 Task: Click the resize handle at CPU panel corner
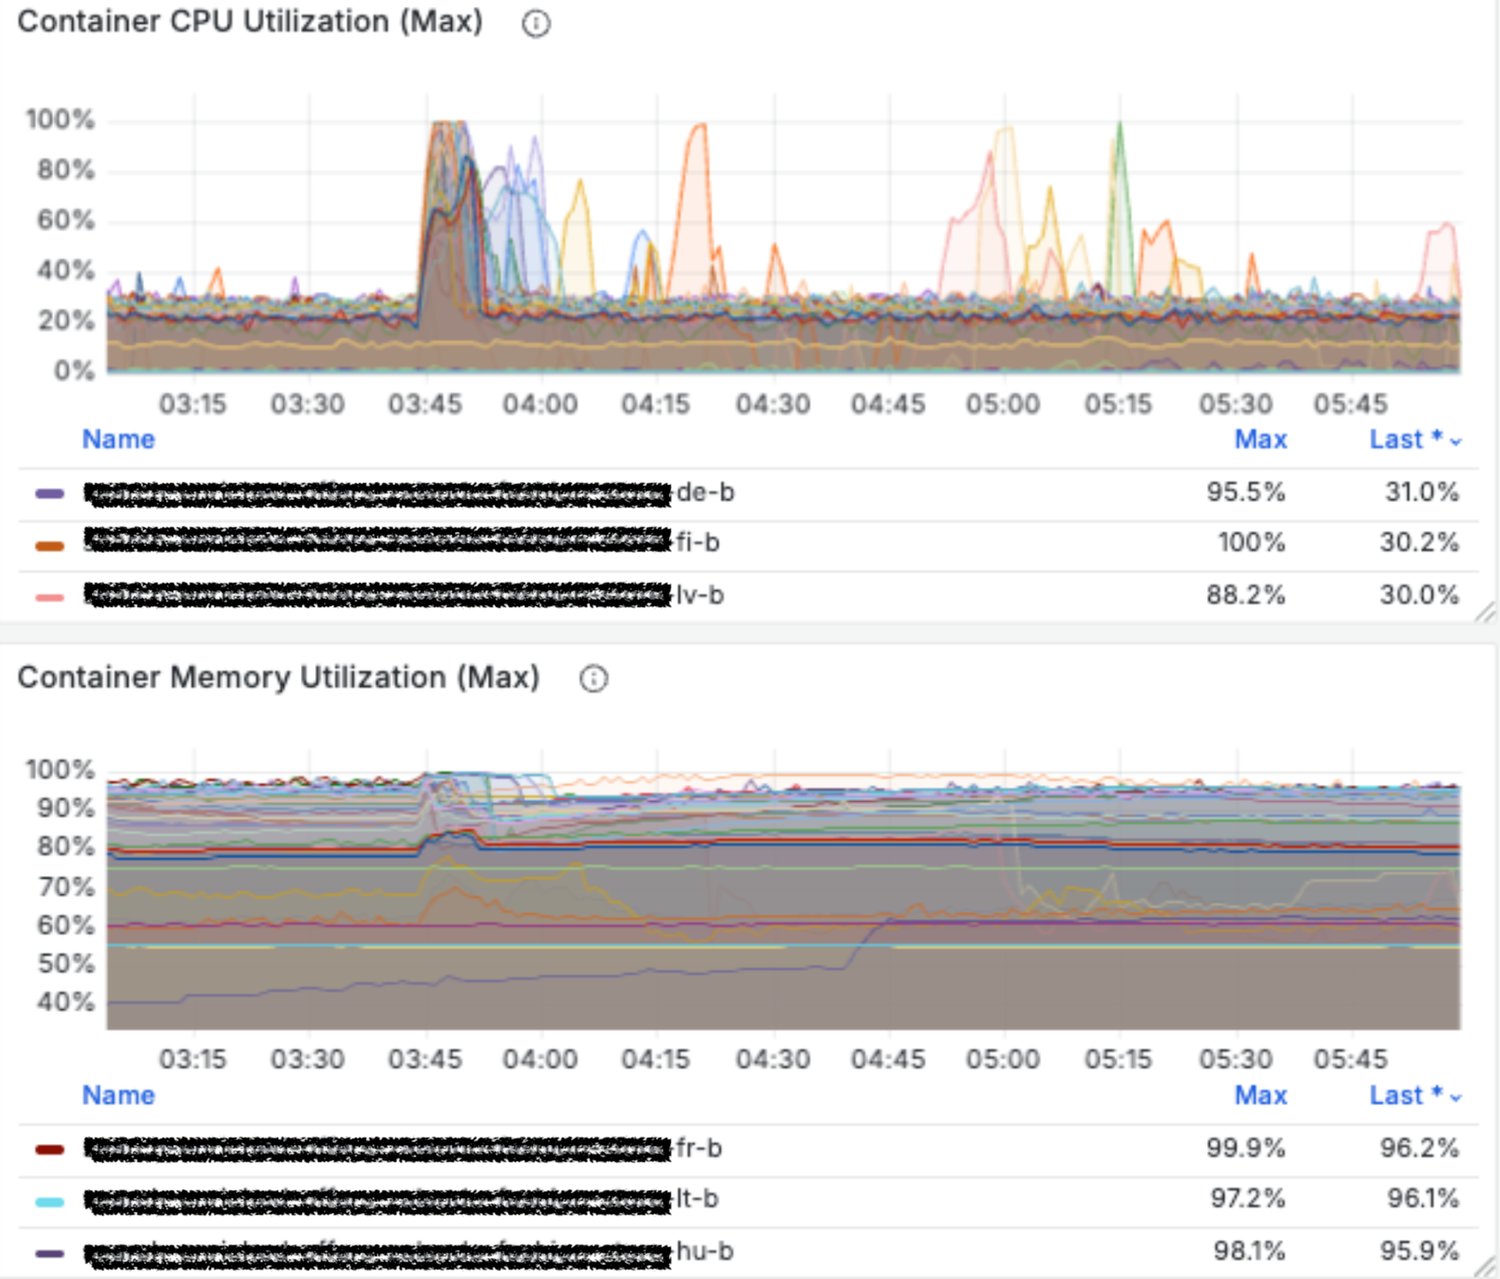click(1485, 612)
